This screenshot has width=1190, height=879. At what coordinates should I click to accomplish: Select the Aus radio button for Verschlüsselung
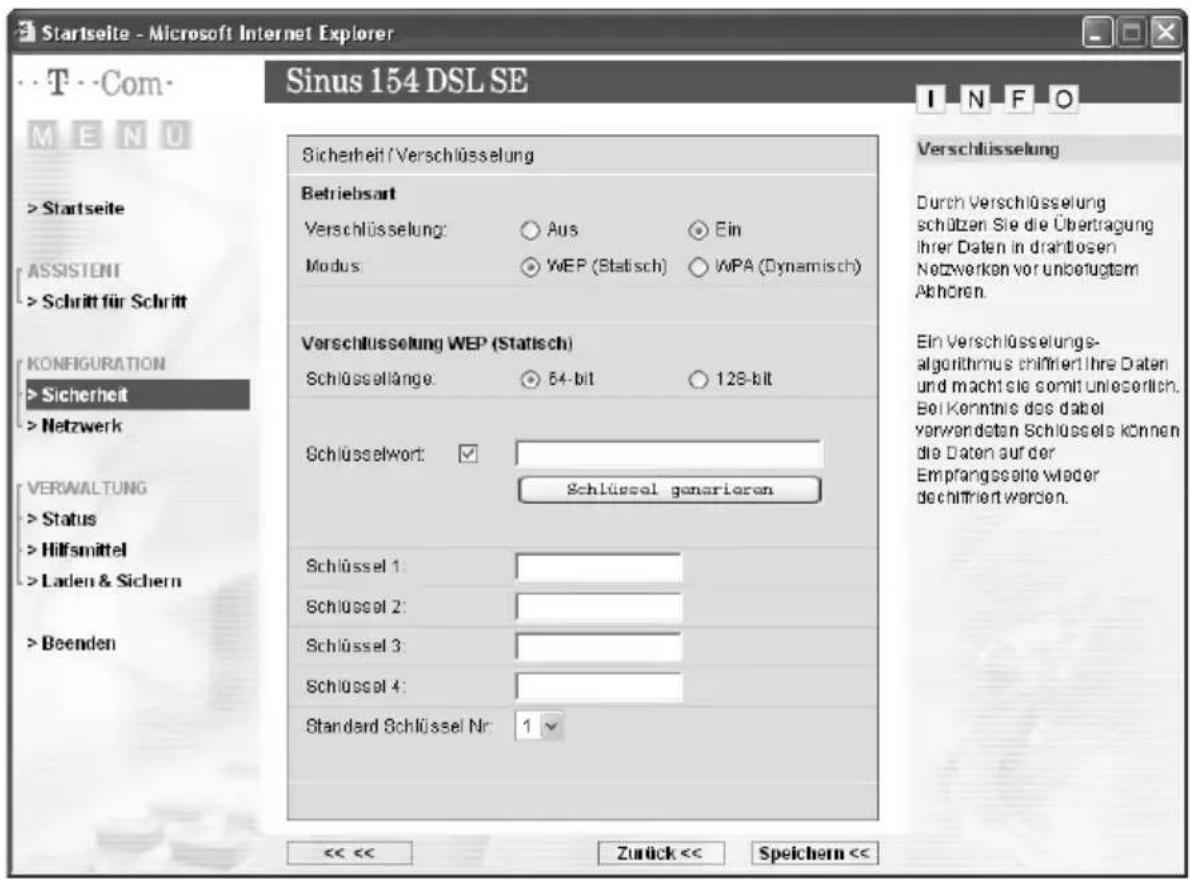tap(530, 230)
